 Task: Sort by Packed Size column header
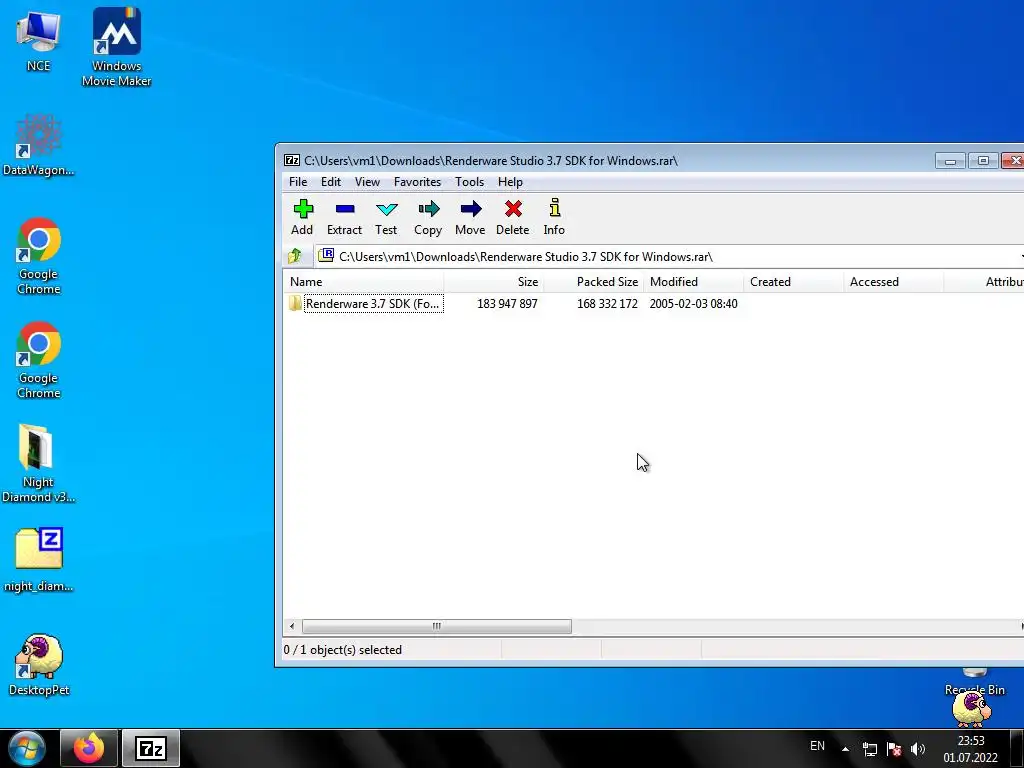tap(594, 281)
